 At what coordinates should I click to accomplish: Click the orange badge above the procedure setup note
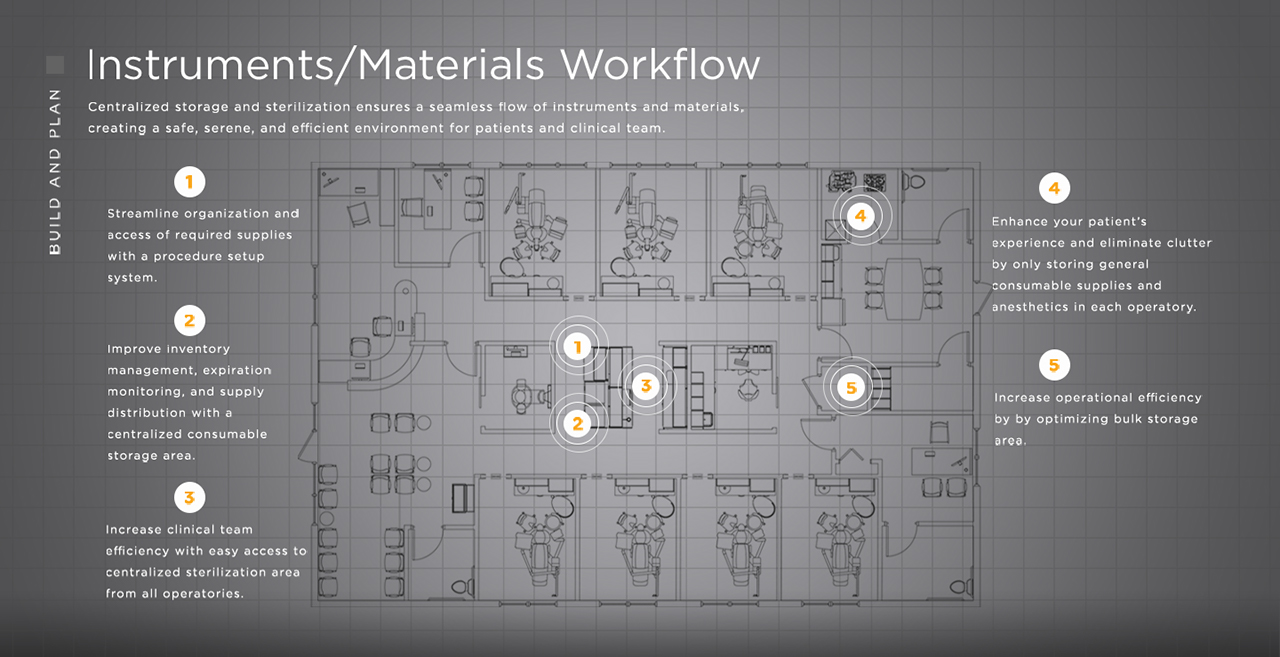pos(189,182)
